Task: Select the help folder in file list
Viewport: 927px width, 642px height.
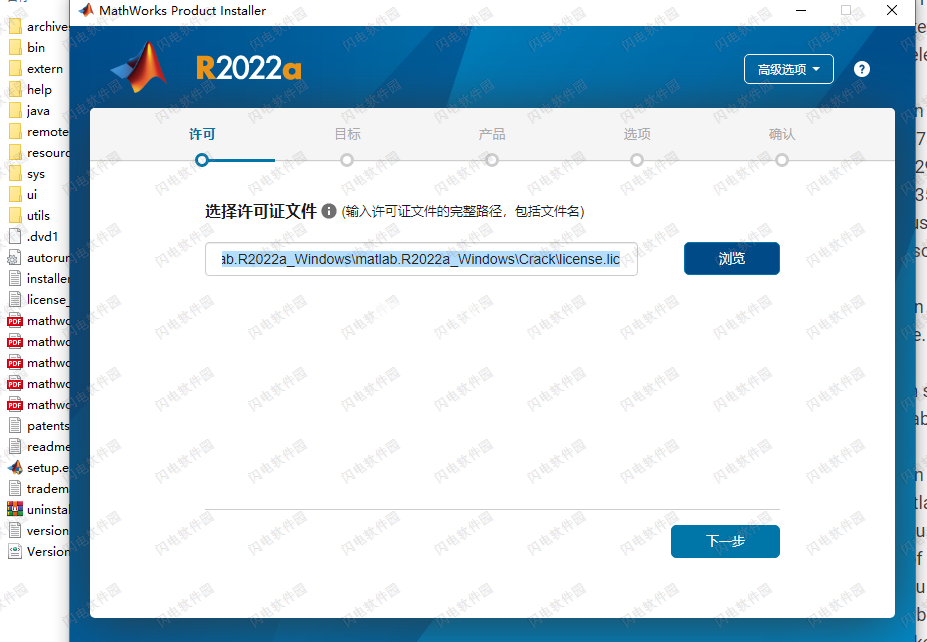Action: coord(31,89)
